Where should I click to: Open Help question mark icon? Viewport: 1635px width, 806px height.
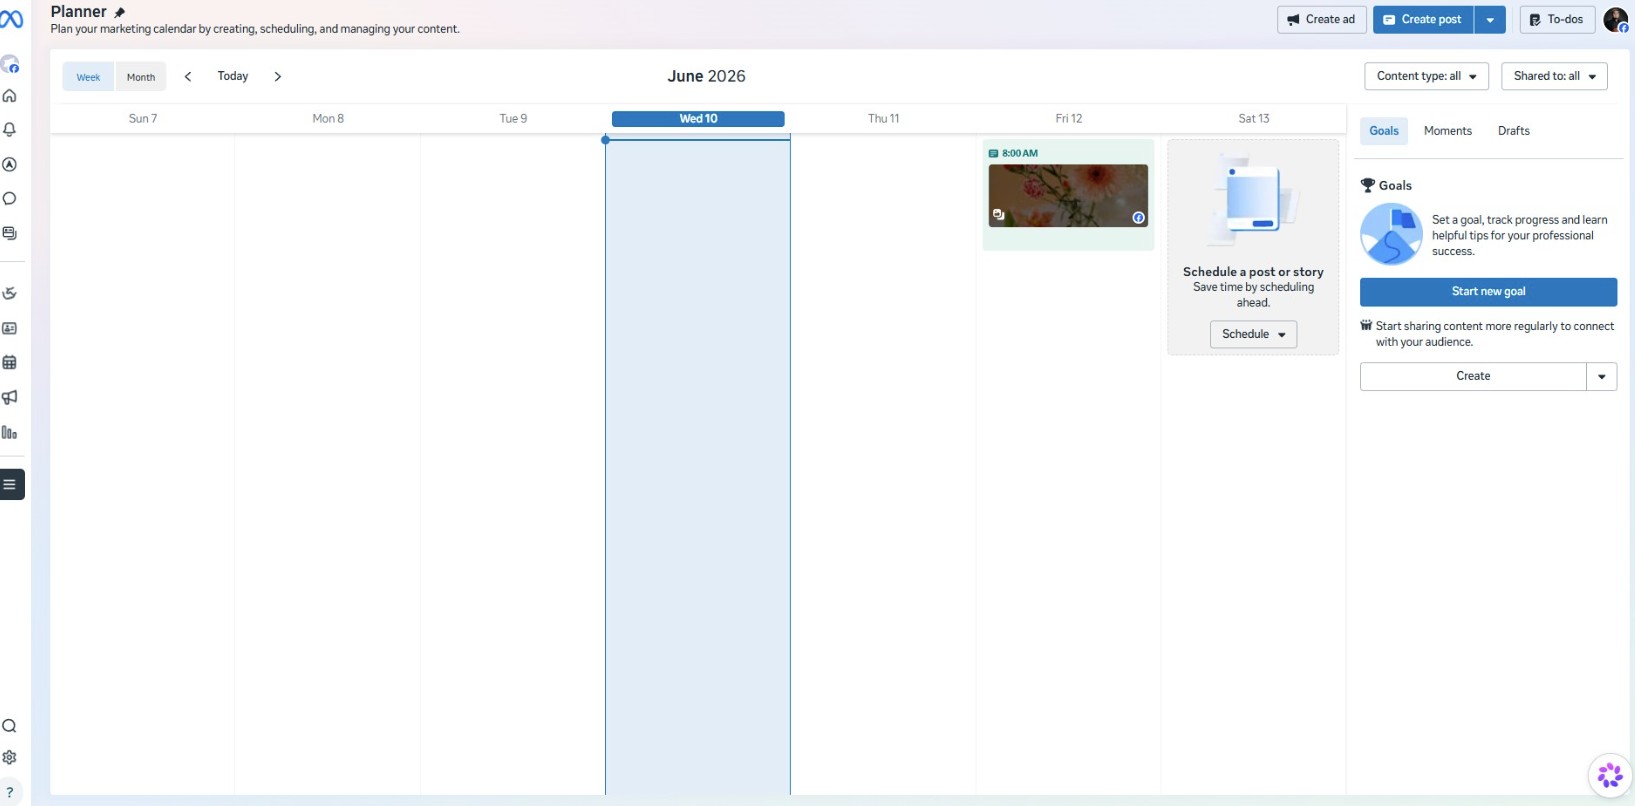pos(10,792)
